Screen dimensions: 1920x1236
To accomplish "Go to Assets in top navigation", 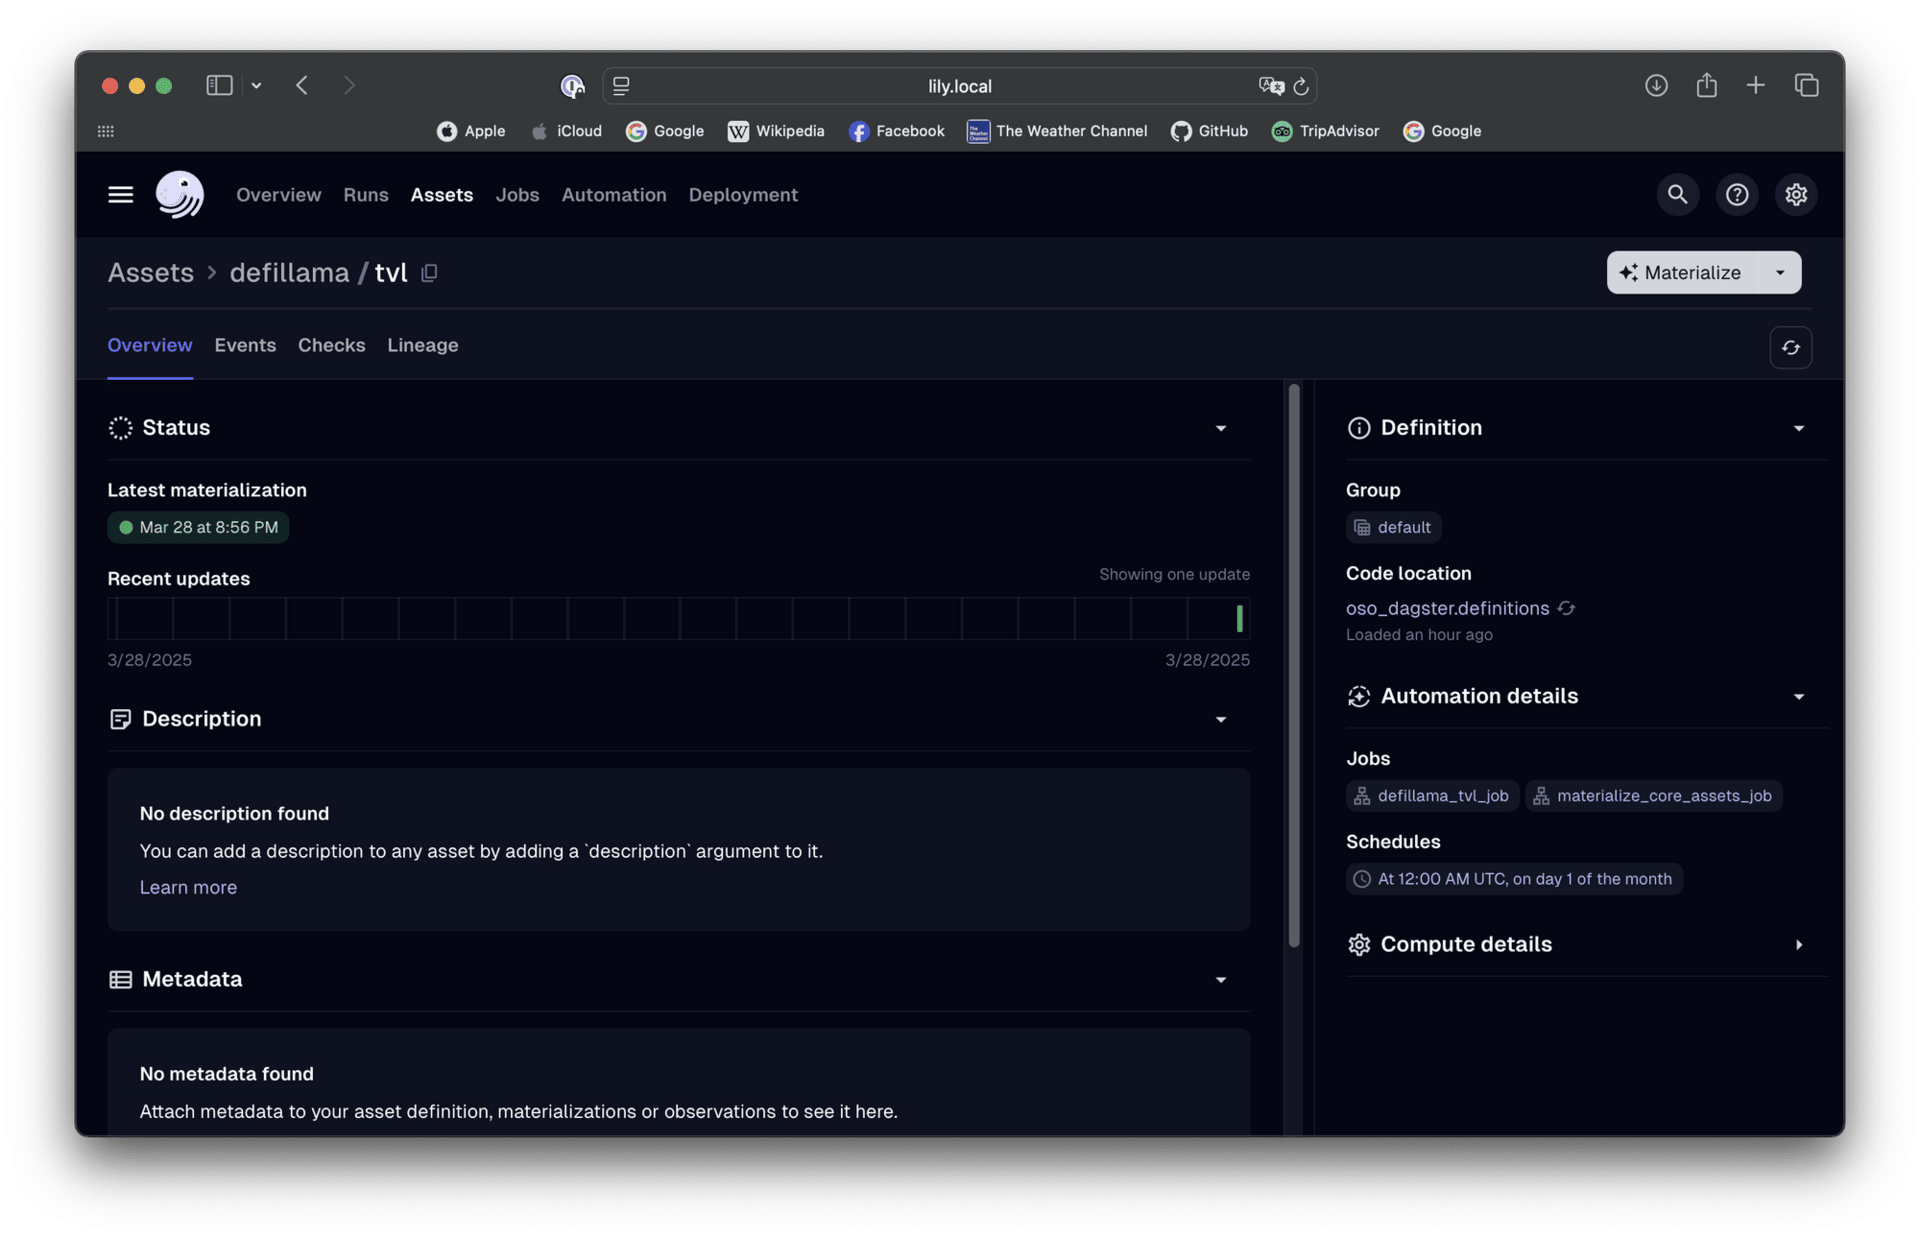I will (x=441, y=195).
